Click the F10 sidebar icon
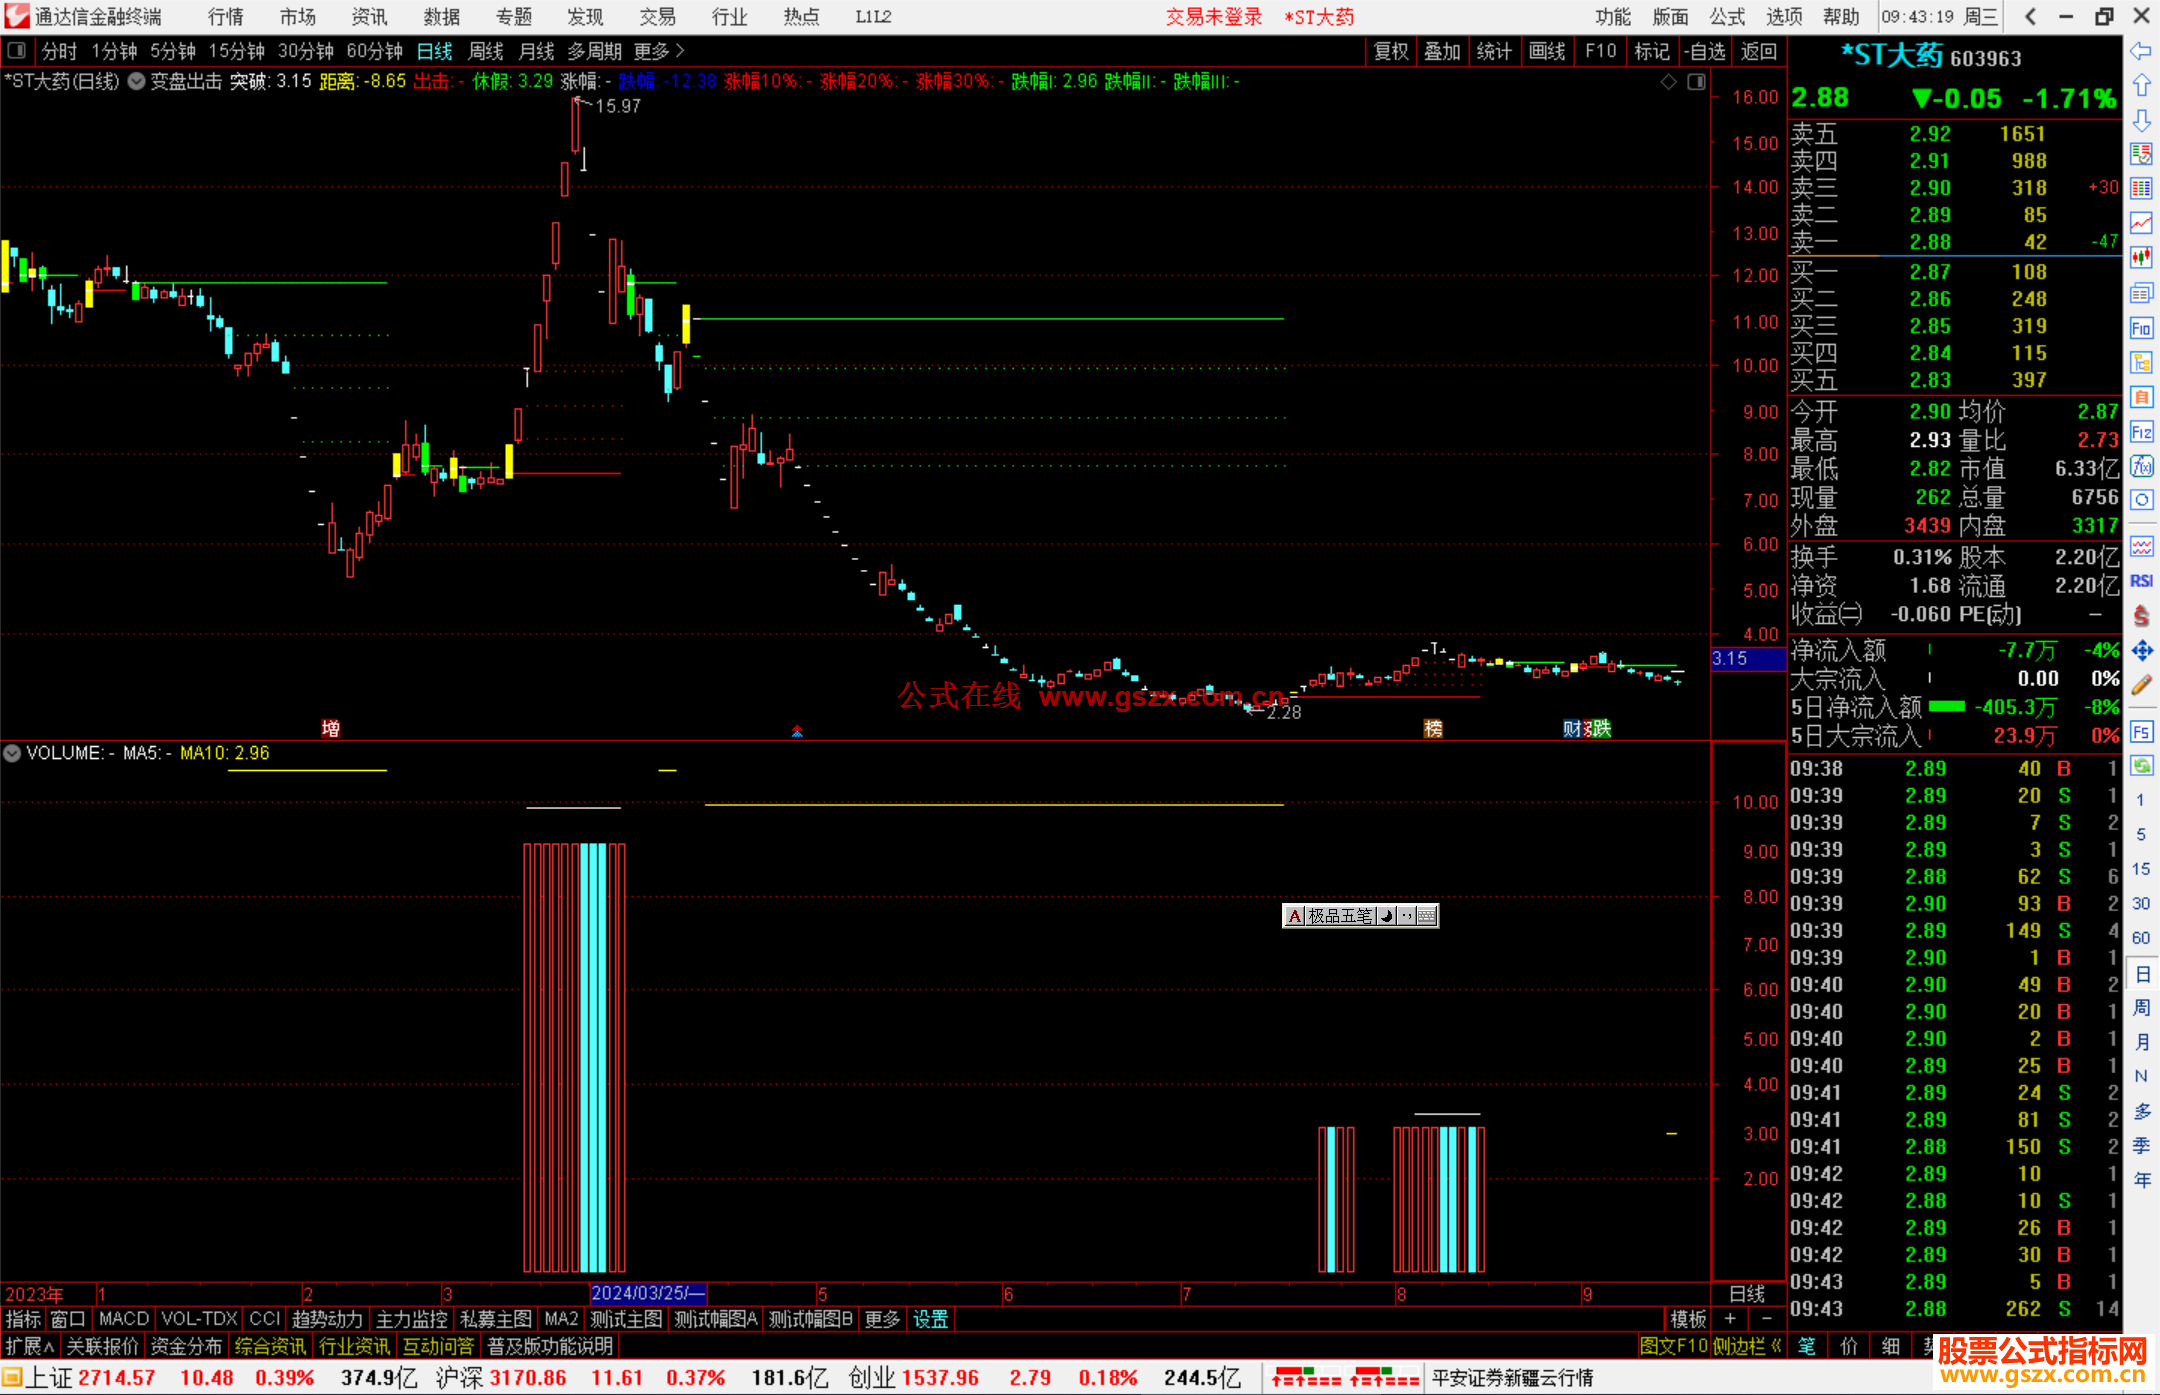Viewport: 2160px width, 1395px height. tap(2141, 329)
